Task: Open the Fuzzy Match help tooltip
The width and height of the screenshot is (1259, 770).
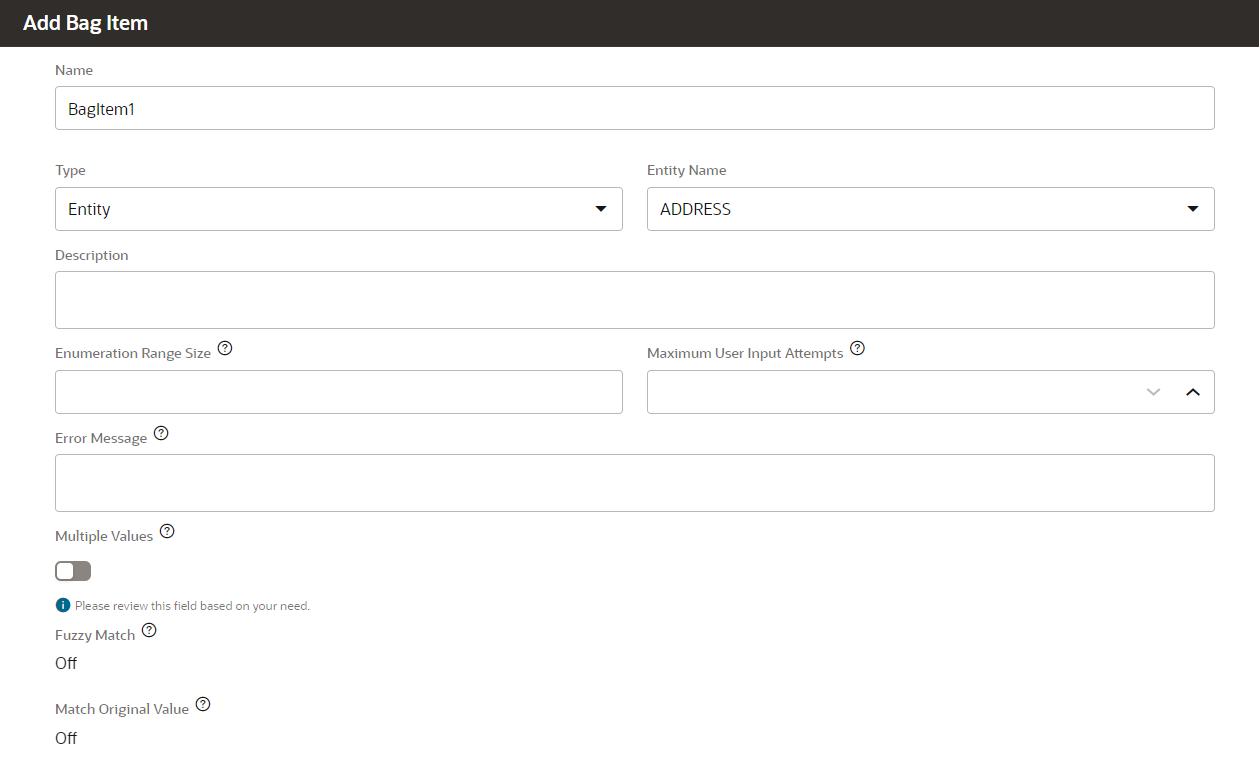Action: click(149, 629)
